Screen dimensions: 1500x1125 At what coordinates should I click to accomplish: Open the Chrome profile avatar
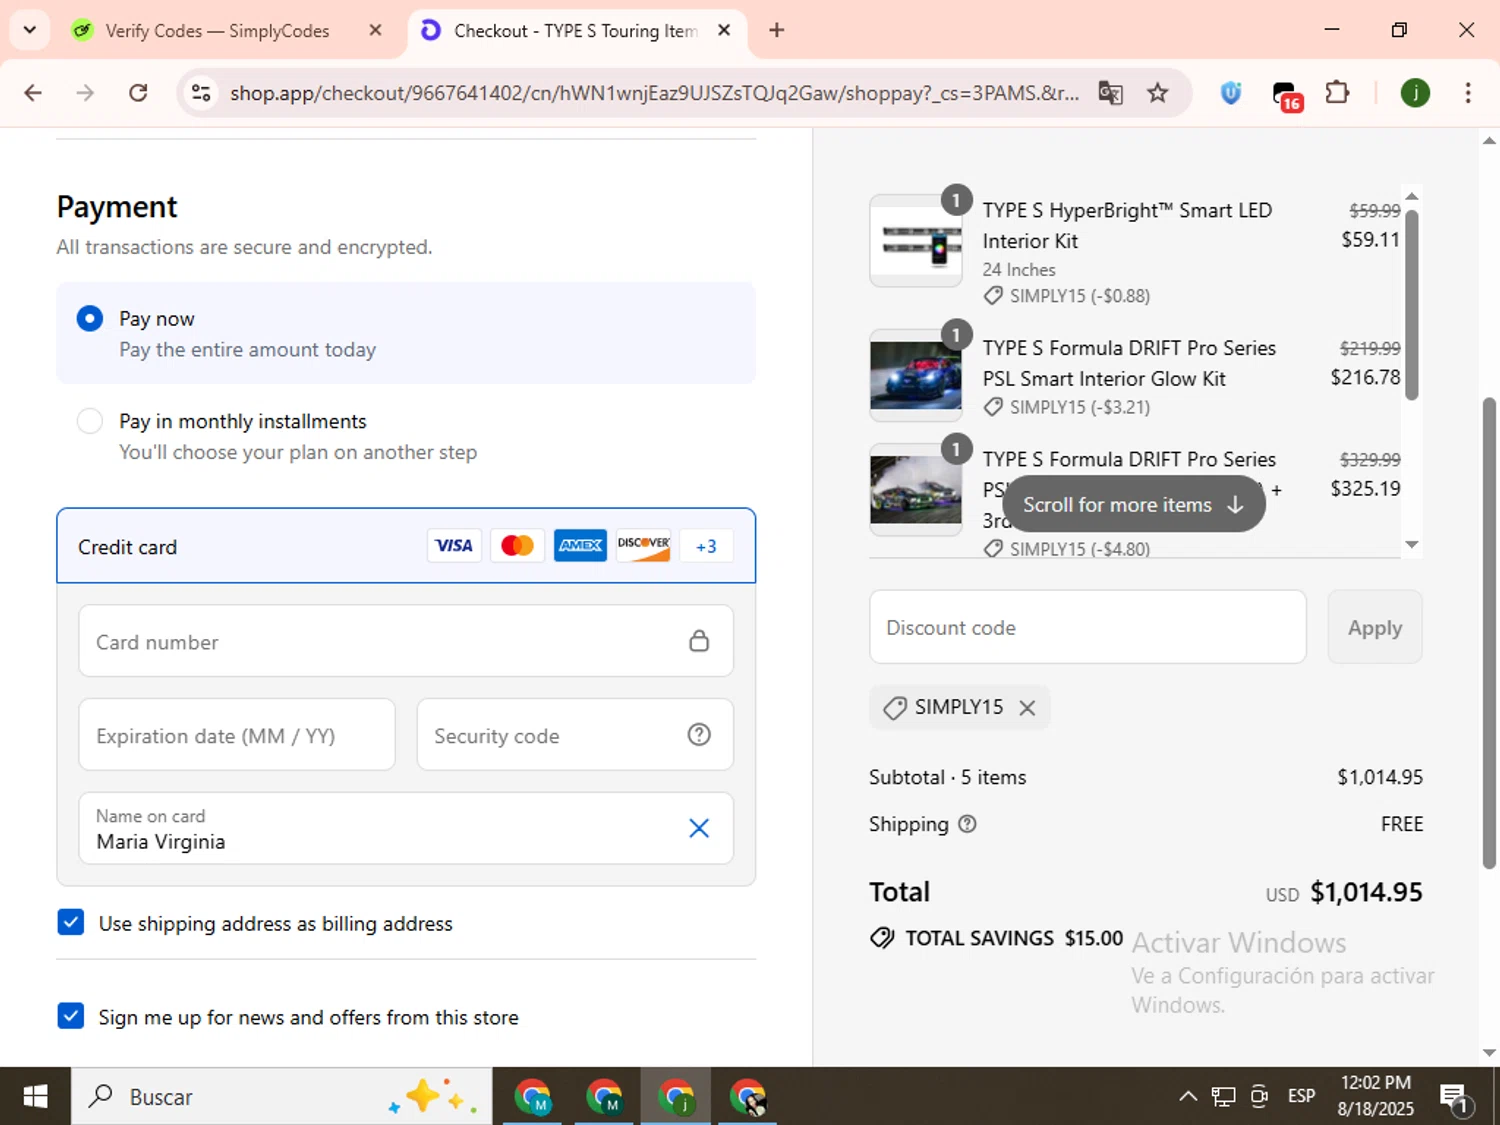tap(1415, 93)
